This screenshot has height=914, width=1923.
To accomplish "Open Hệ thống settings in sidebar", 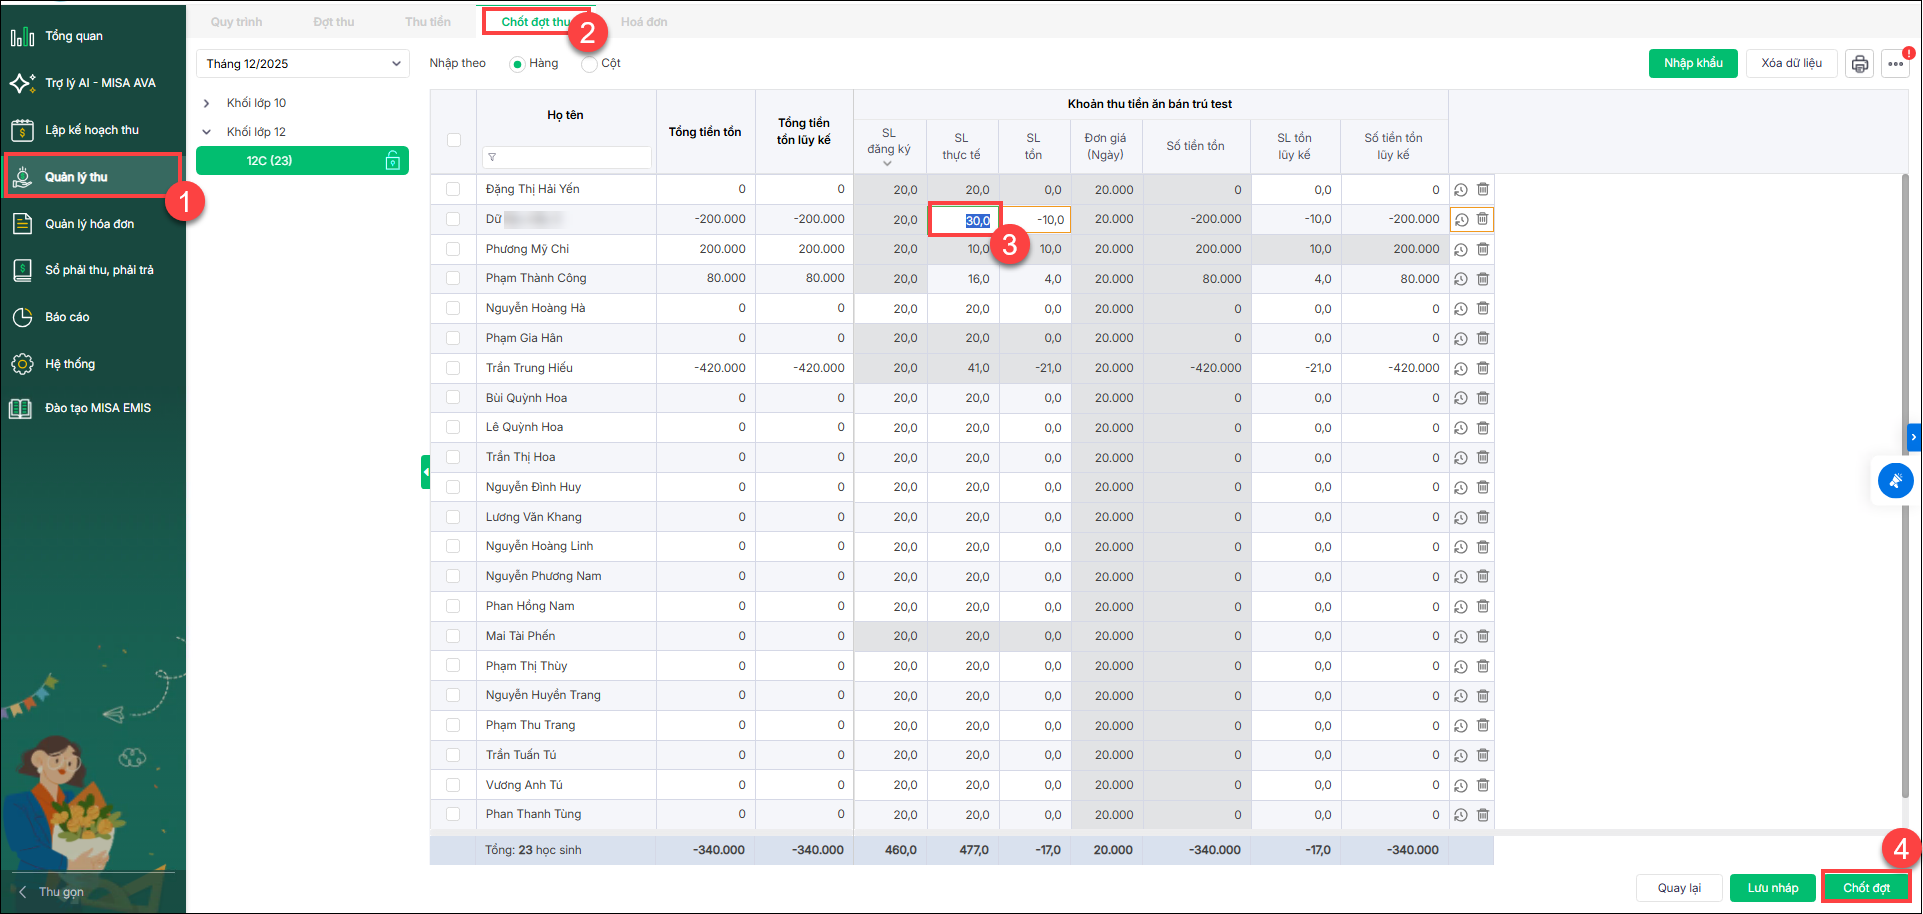I will pyautogui.click(x=69, y=364).
